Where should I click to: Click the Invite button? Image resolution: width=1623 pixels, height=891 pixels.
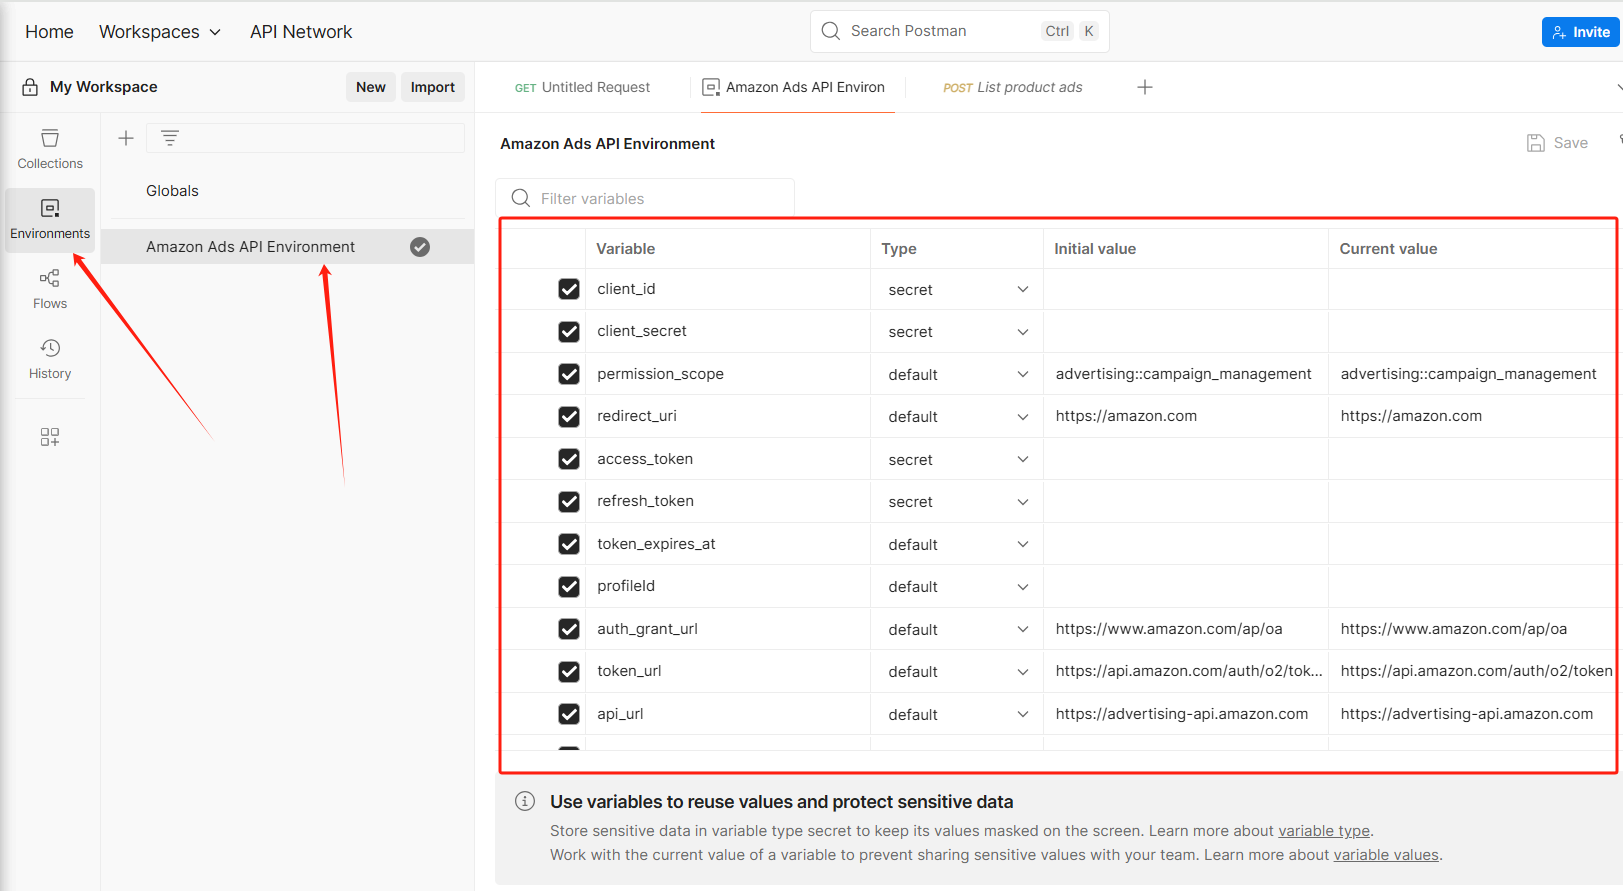tap(1580, 32)
